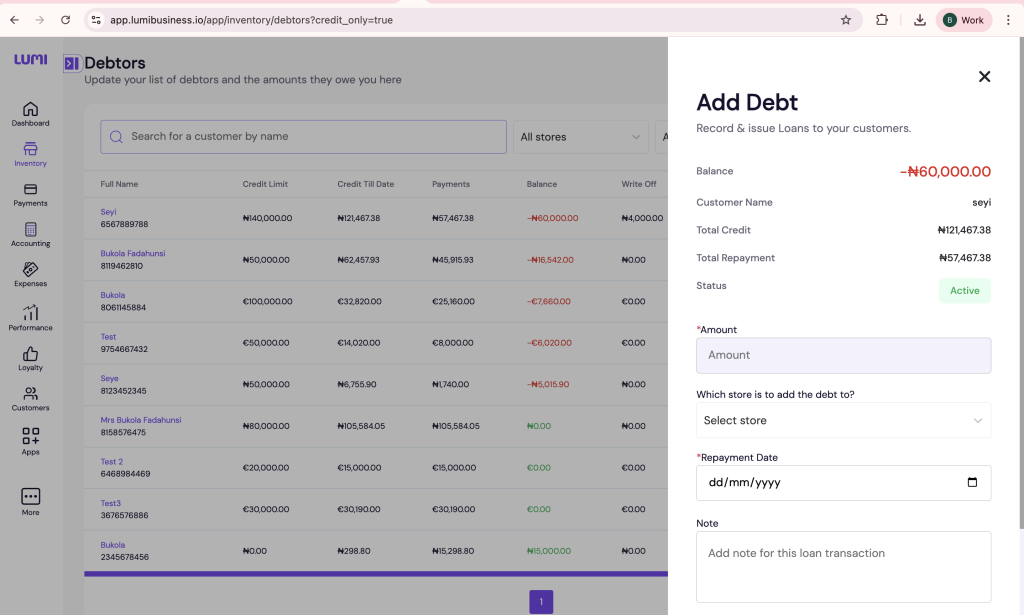This screenshot has height=615, width=1024.
Task: Click the loan Note text area
Action: pos(843,566)
